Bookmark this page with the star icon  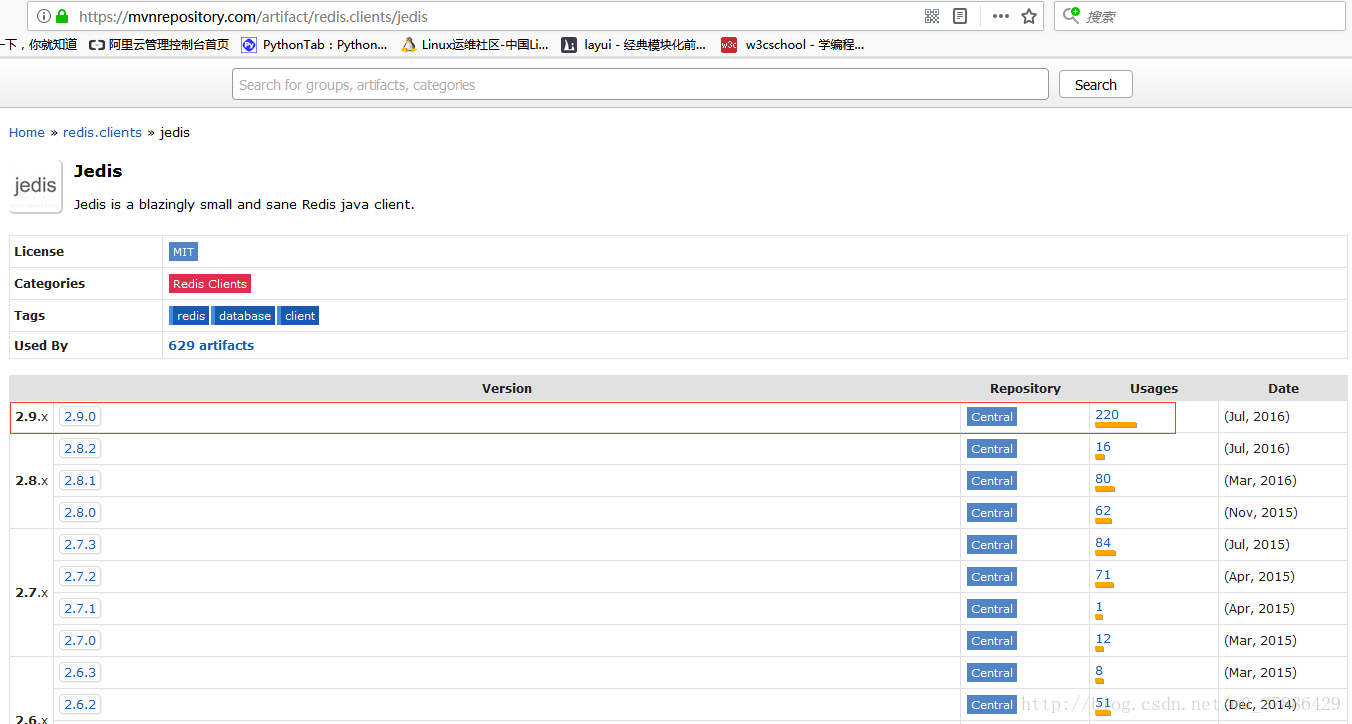point(1029,16)
